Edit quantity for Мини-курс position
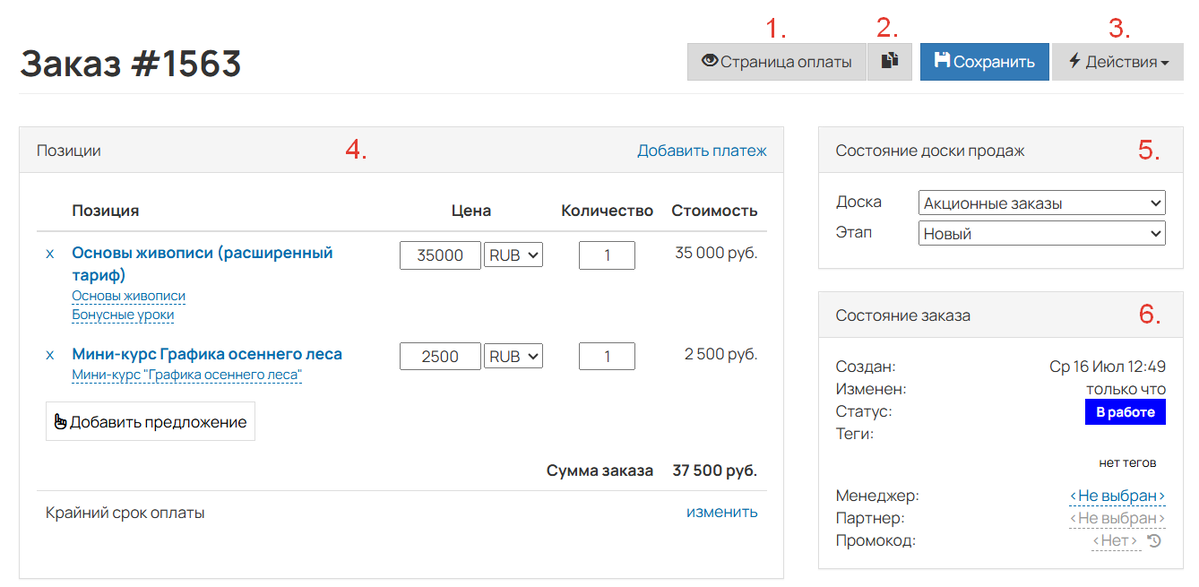This screenshot has width=1199, height=587. pyautogui.click(x=607, y=356)
